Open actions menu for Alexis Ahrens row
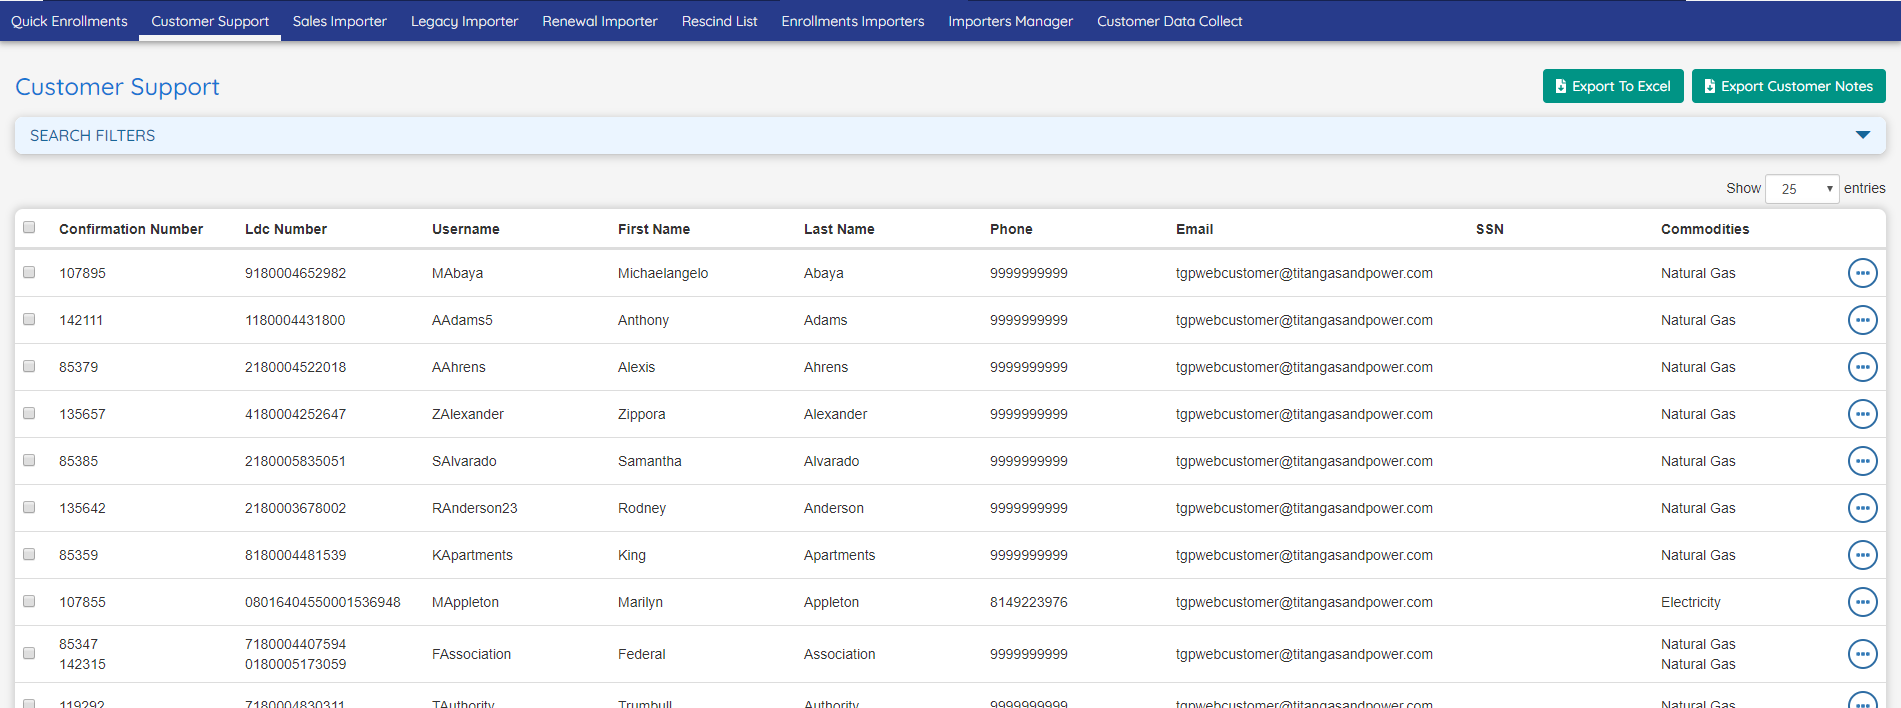This screenshot has width=1901, height=708. pos(1862,367)
